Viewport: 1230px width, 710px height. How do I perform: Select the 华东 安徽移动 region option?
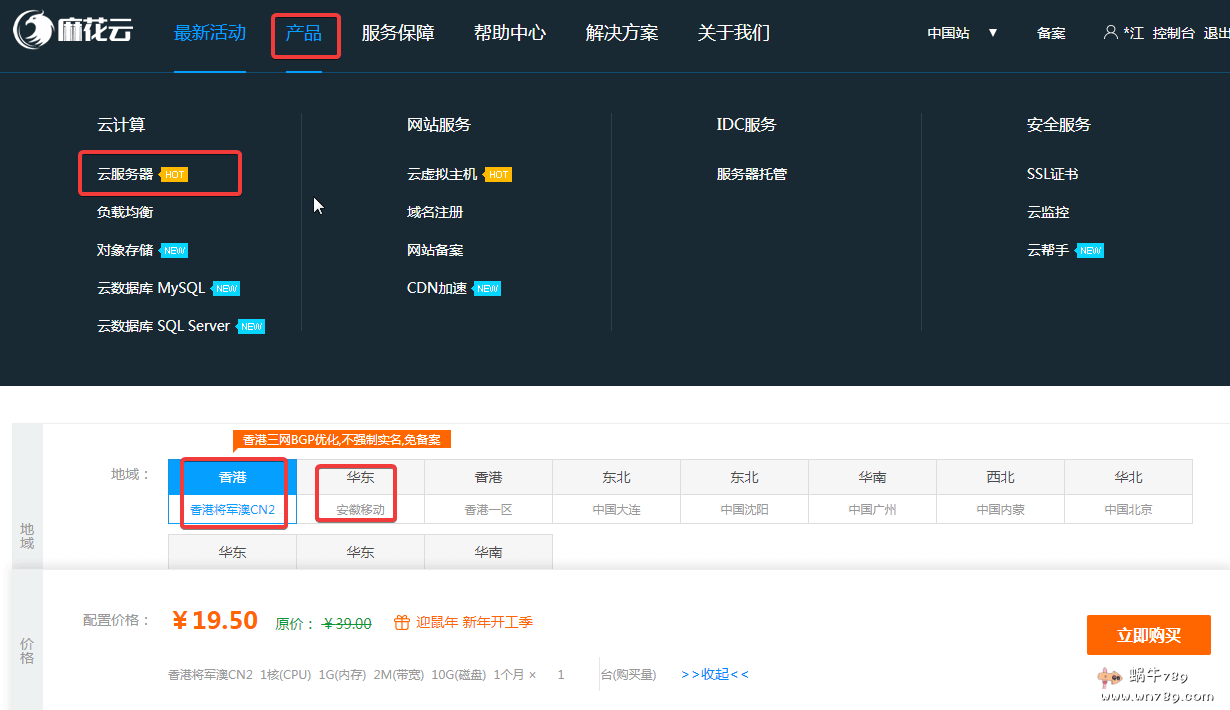tap(360, 492)
